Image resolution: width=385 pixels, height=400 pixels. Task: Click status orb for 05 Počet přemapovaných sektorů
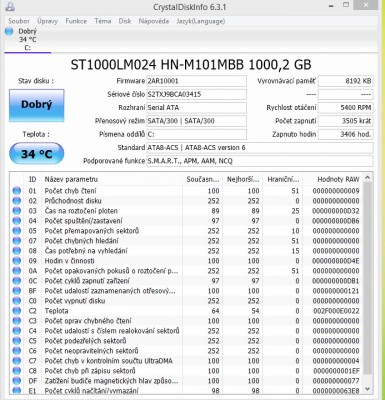[17, 231]
